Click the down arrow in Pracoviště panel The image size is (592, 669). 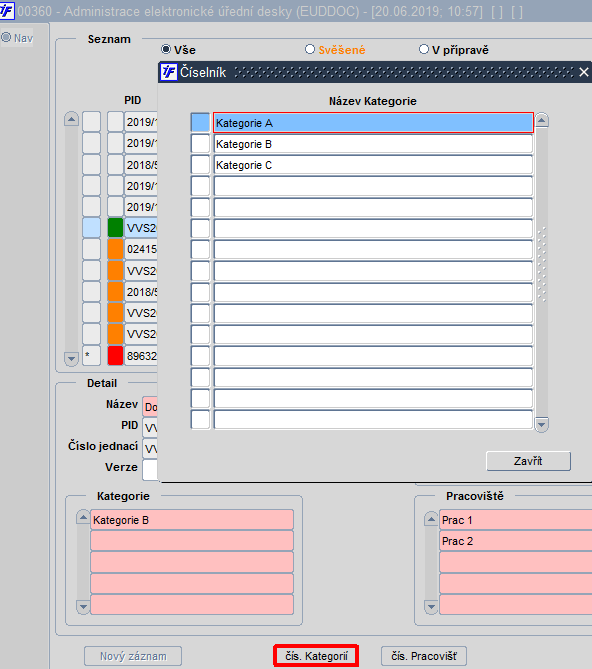point(432,607)
